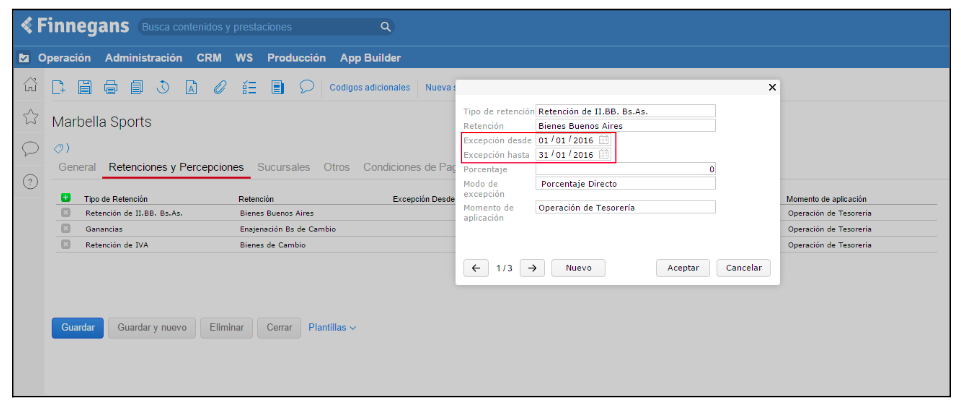Open the App Builder menu

(370, 58)
